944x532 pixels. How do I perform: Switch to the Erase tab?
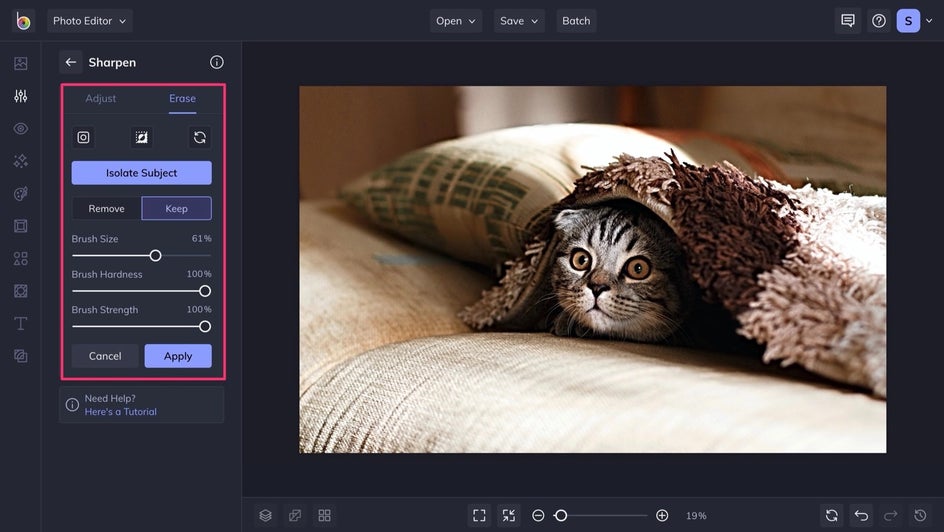click(x=182, y=99)
